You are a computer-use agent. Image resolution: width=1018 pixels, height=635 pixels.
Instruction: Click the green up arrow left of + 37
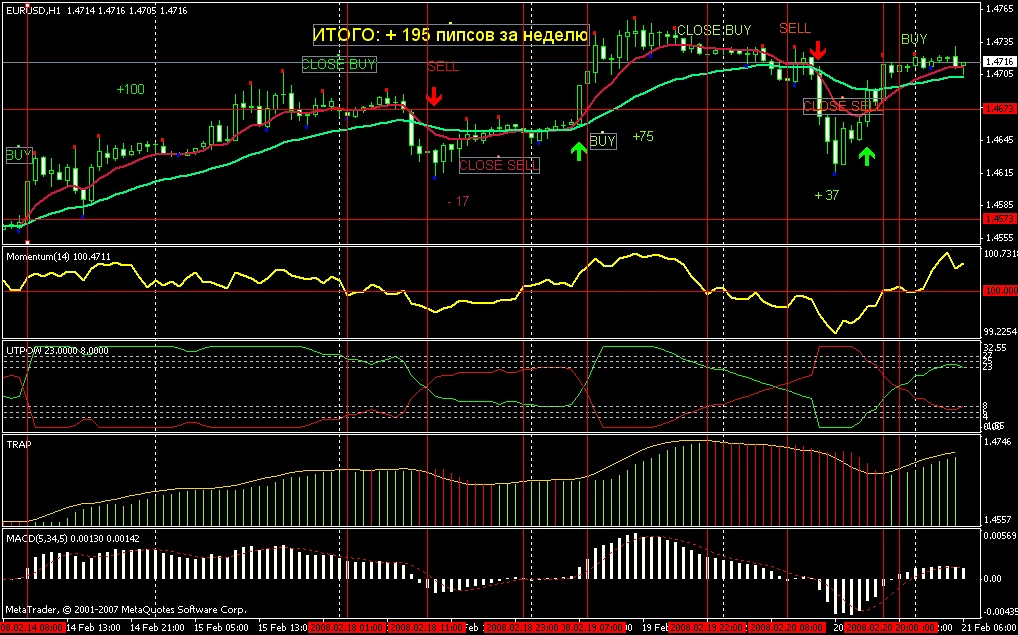click(x=867, y=155)
